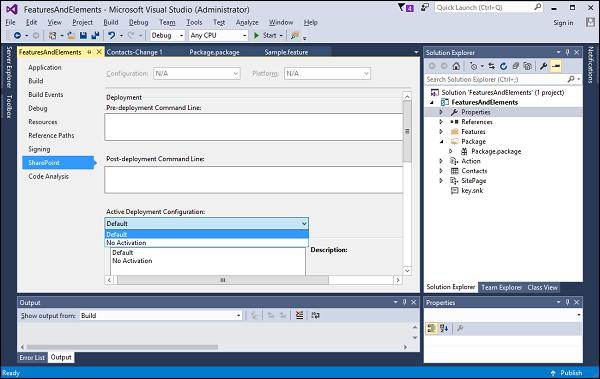Click inside Pre-deployment Command Line box
Image resolution: width=600 pixels, height=379 pixels.
[x=253, y=127]
